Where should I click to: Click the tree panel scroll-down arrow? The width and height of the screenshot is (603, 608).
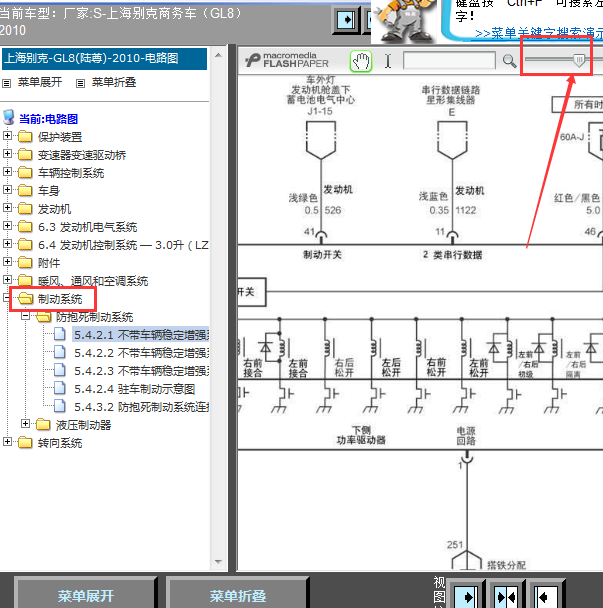click(218, 561)
